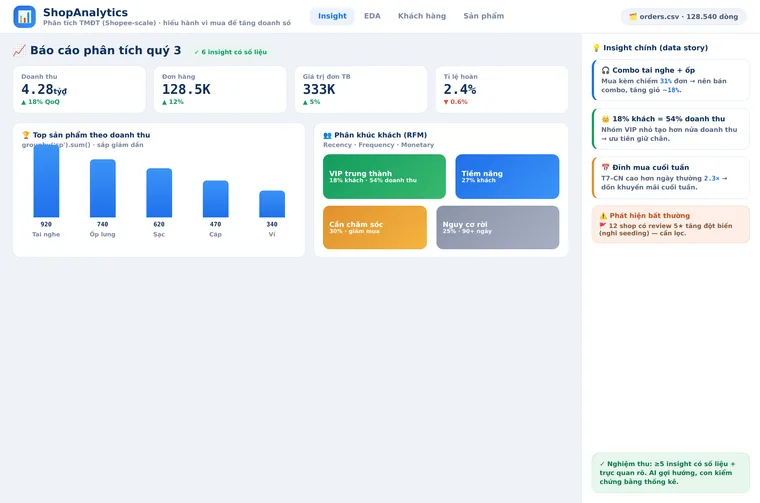
Task: Select the Nguy cơ rời segment
Action: [498, 227]
